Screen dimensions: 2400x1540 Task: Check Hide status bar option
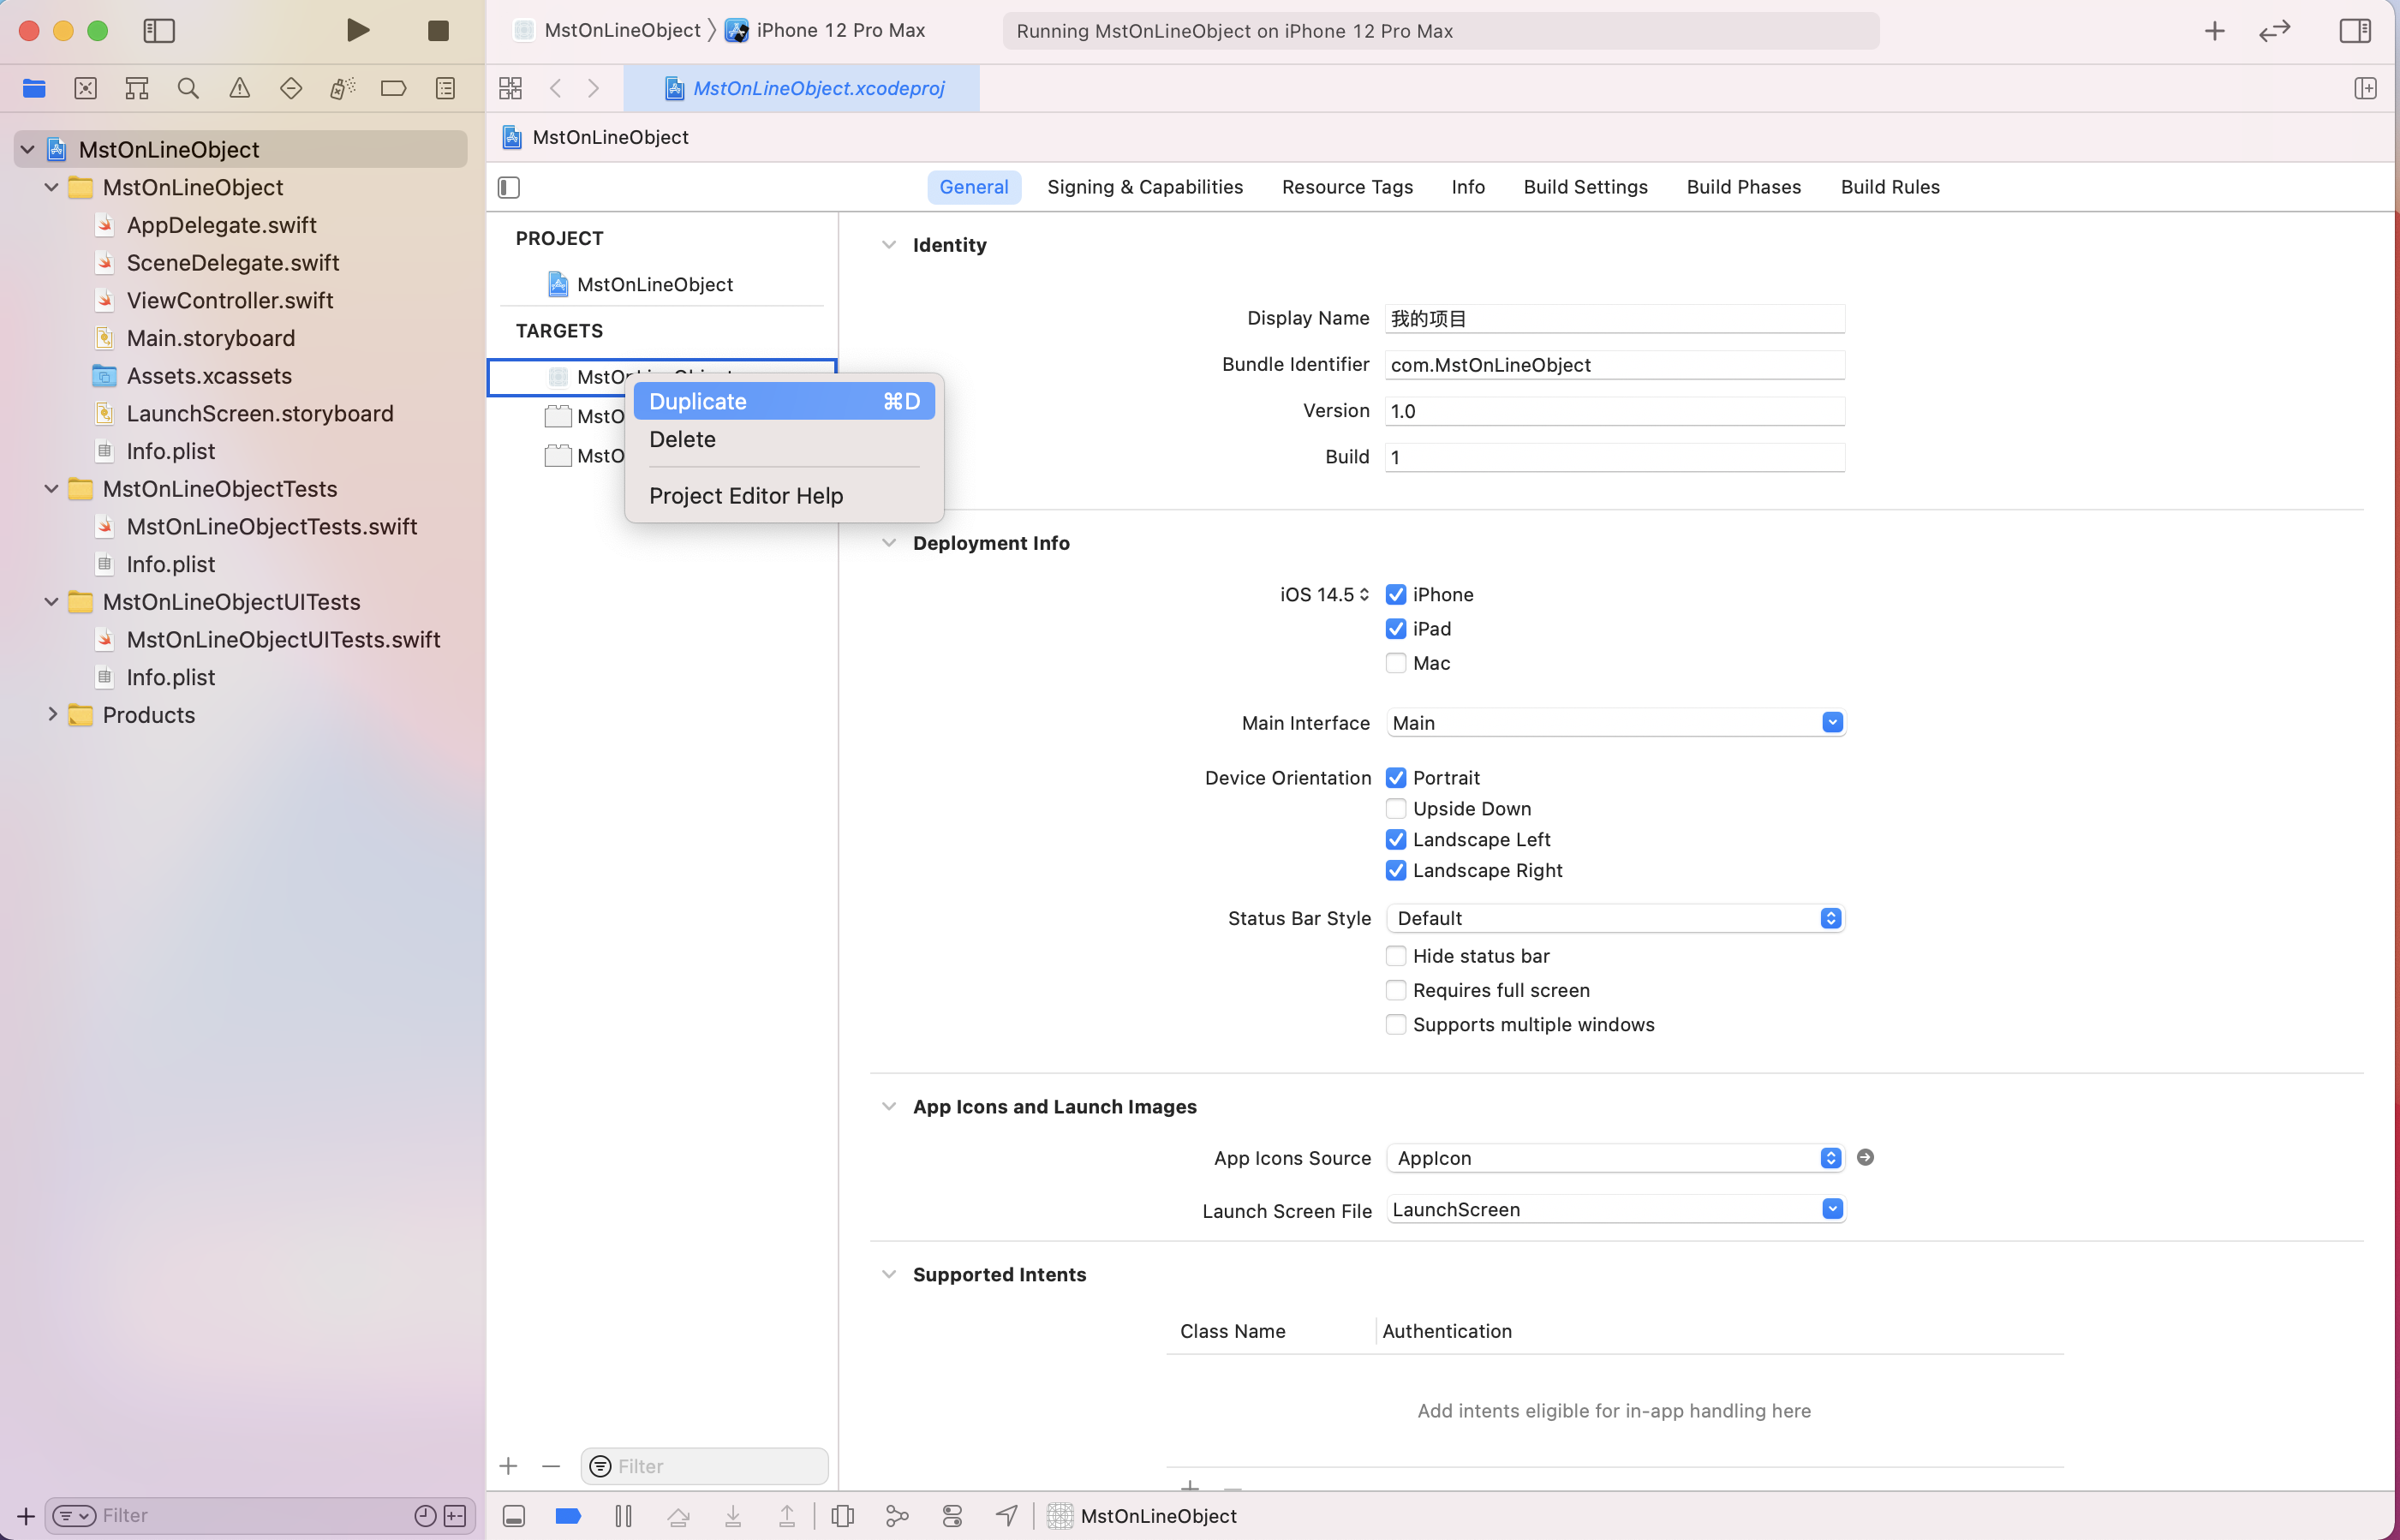1396,956
